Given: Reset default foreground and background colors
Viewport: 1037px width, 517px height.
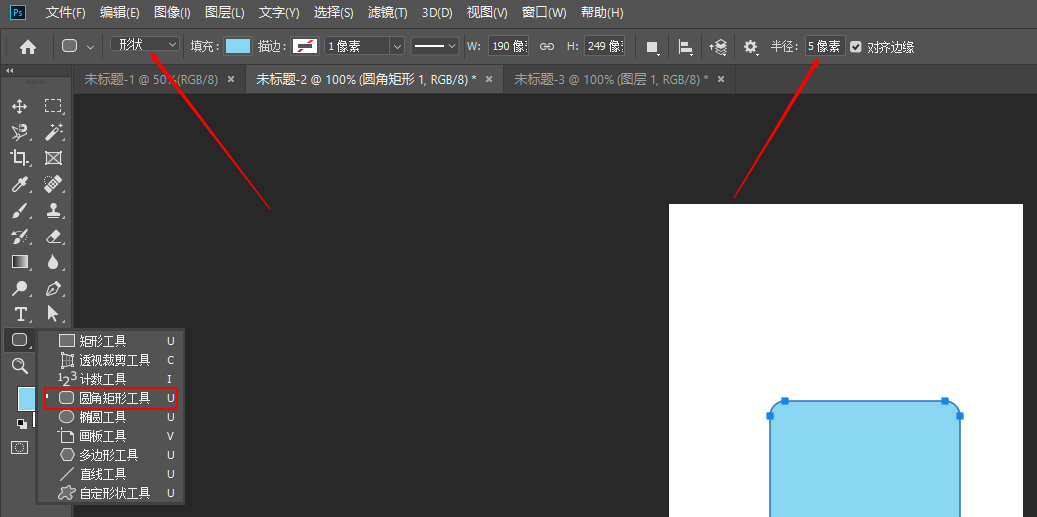Looking at the screenshot, I should coord(22,423).
